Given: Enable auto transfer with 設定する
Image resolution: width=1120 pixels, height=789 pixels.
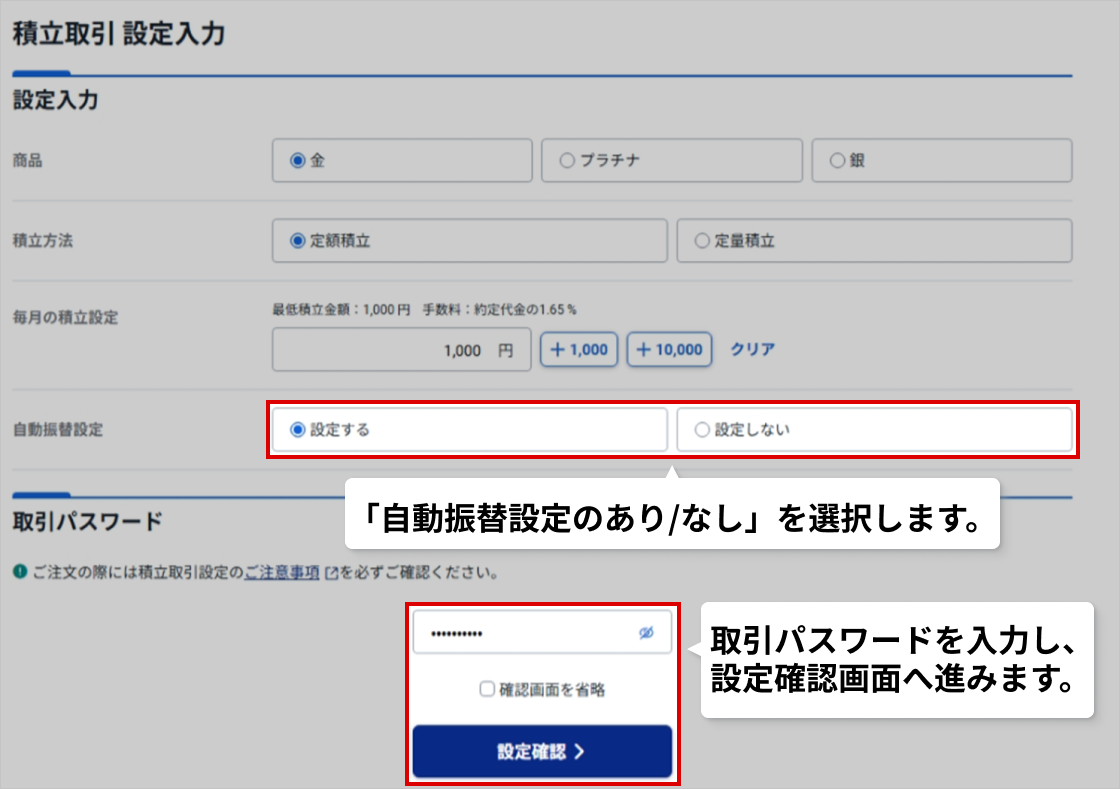Looking at the screenshot, I should 297,430.
